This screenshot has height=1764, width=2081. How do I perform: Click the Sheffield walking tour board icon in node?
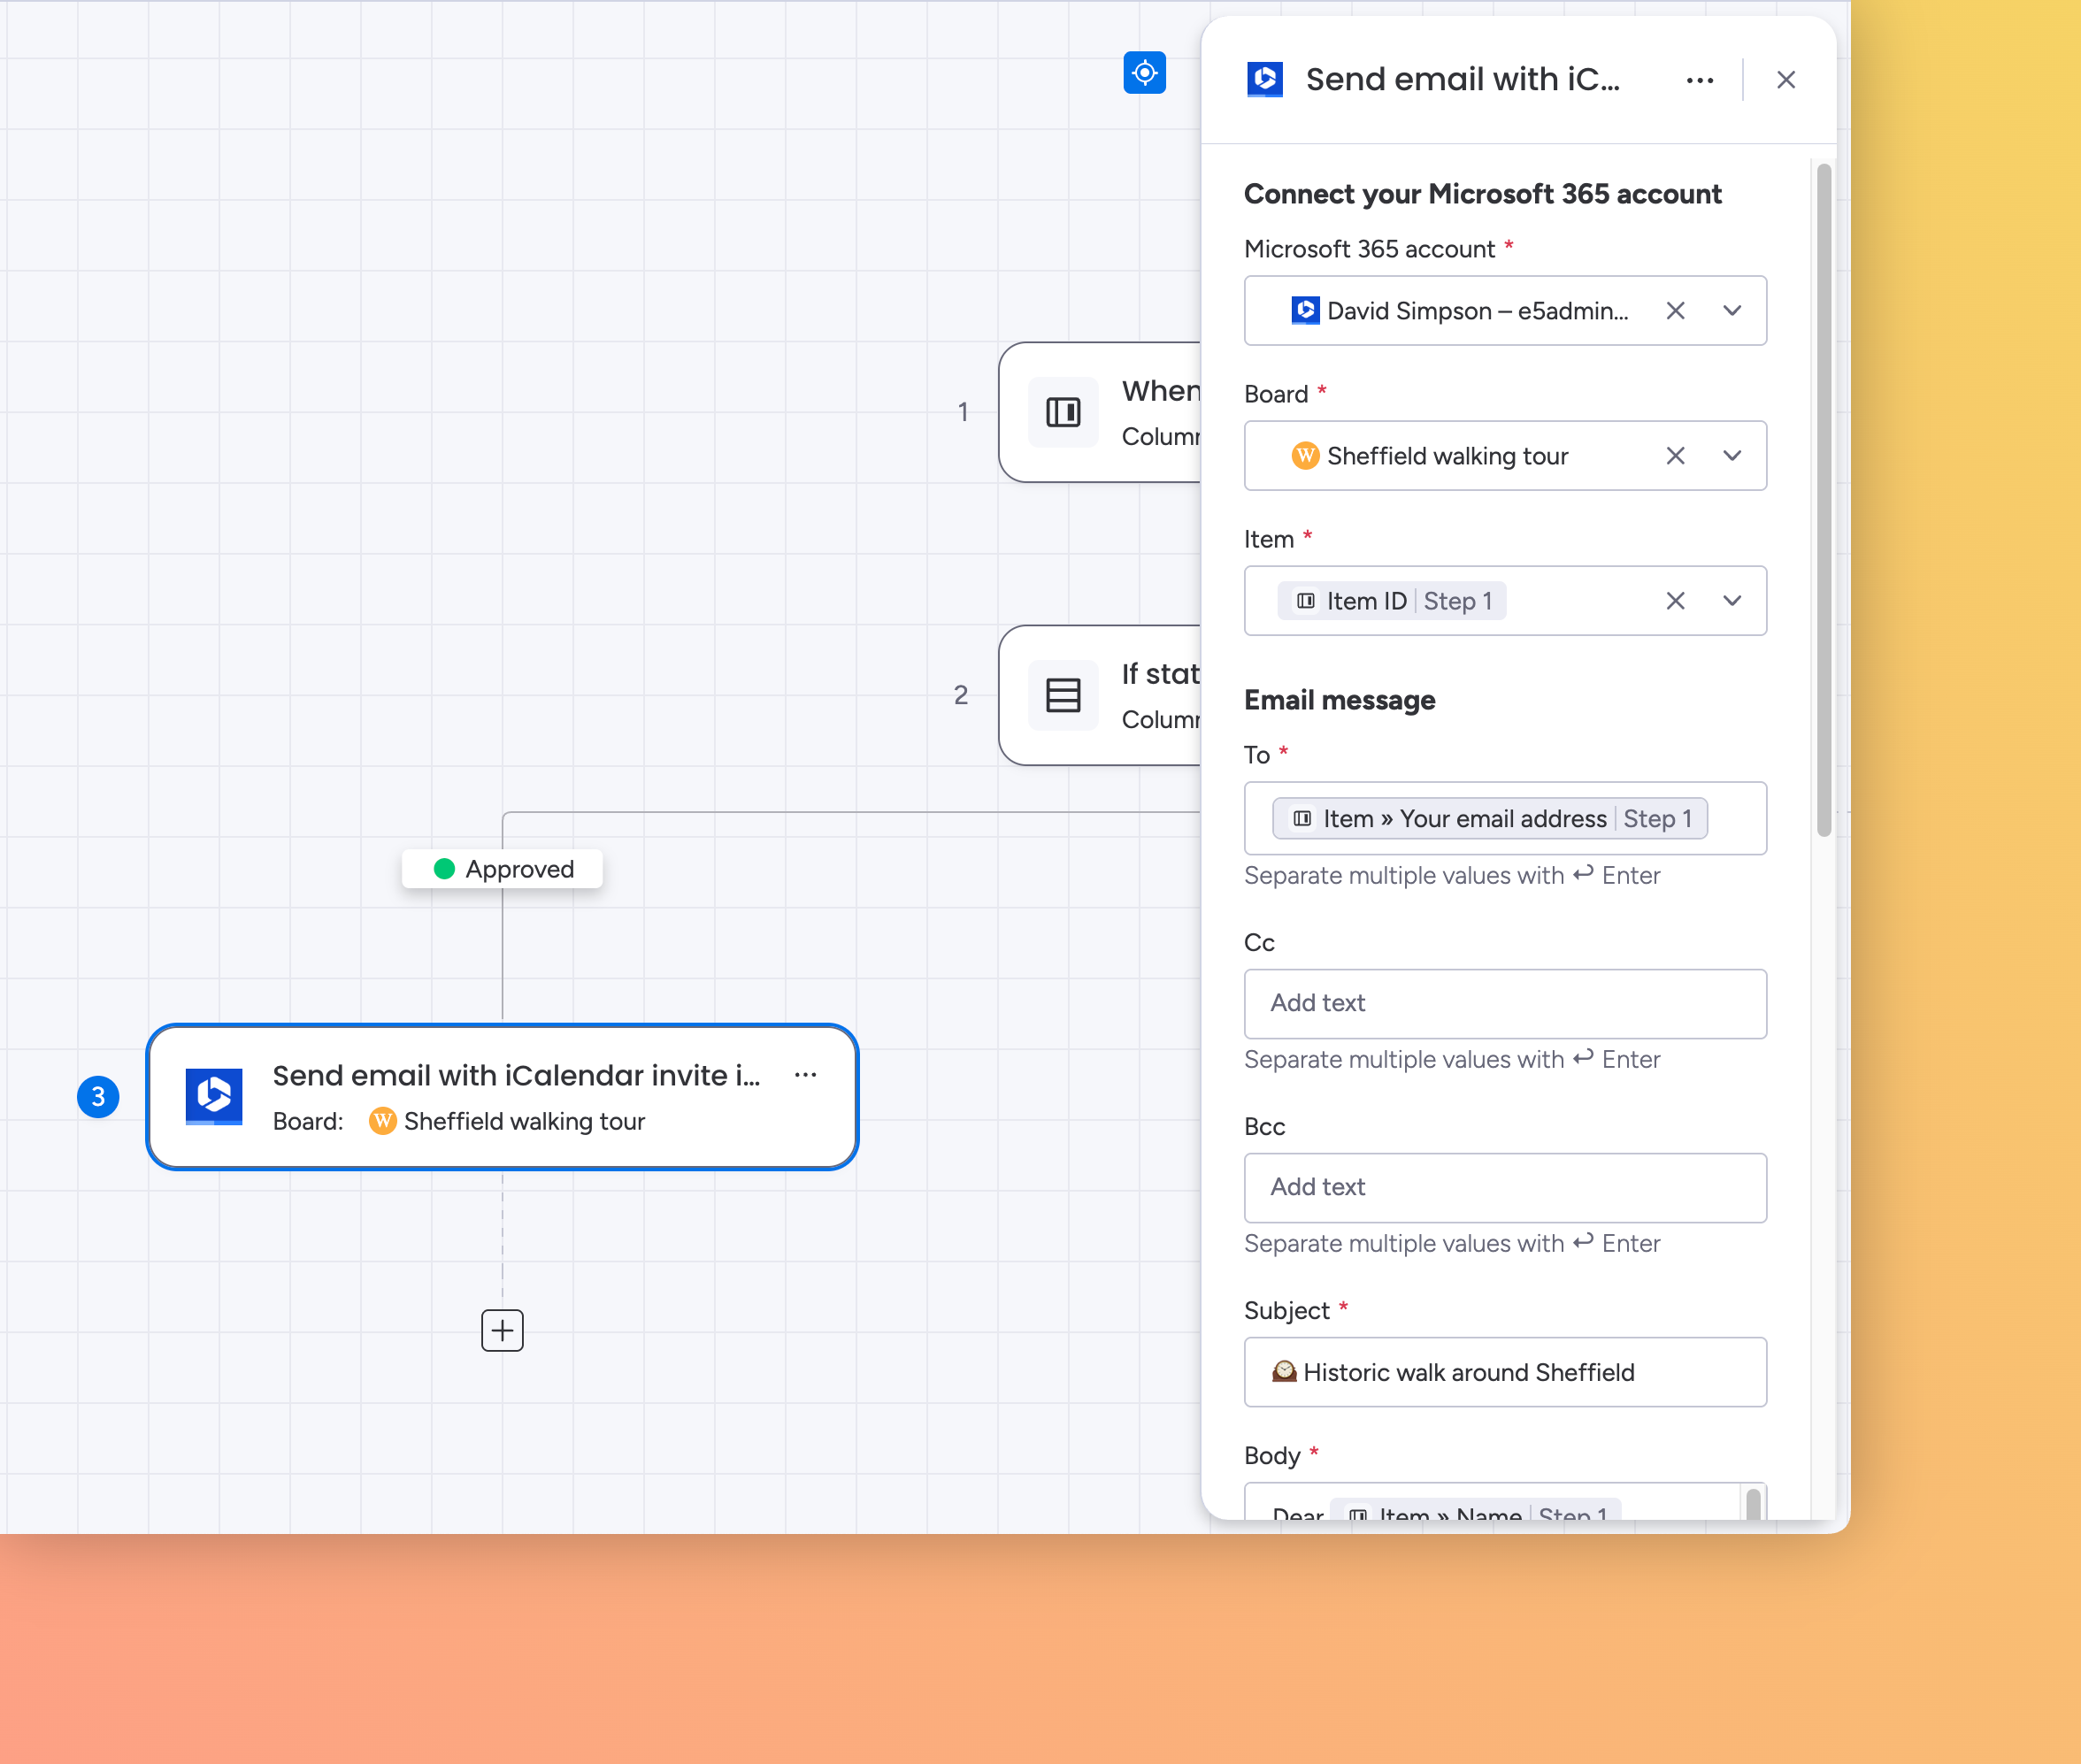pyautogui.click(x=382, y=1121)
